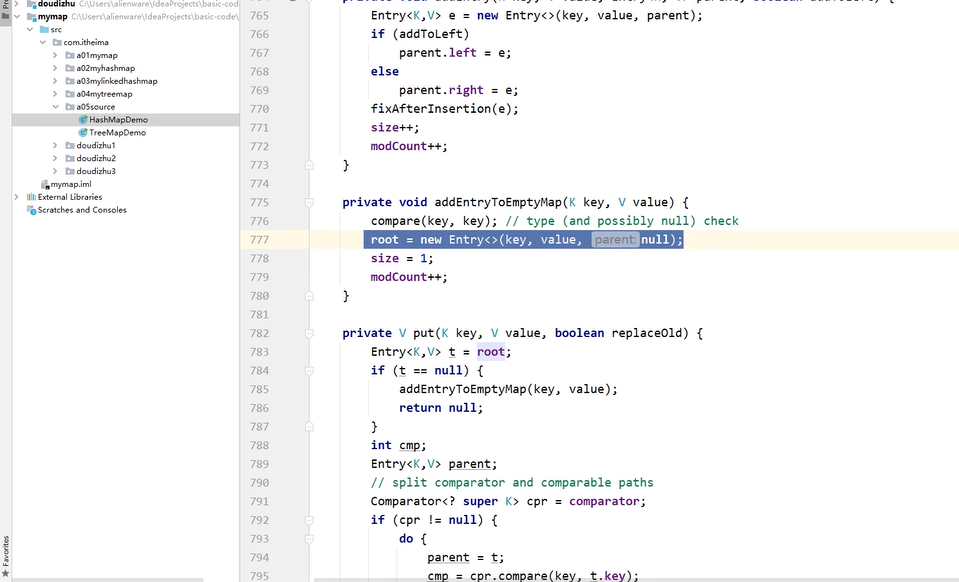Collapse the a05source package

(57, 106)
